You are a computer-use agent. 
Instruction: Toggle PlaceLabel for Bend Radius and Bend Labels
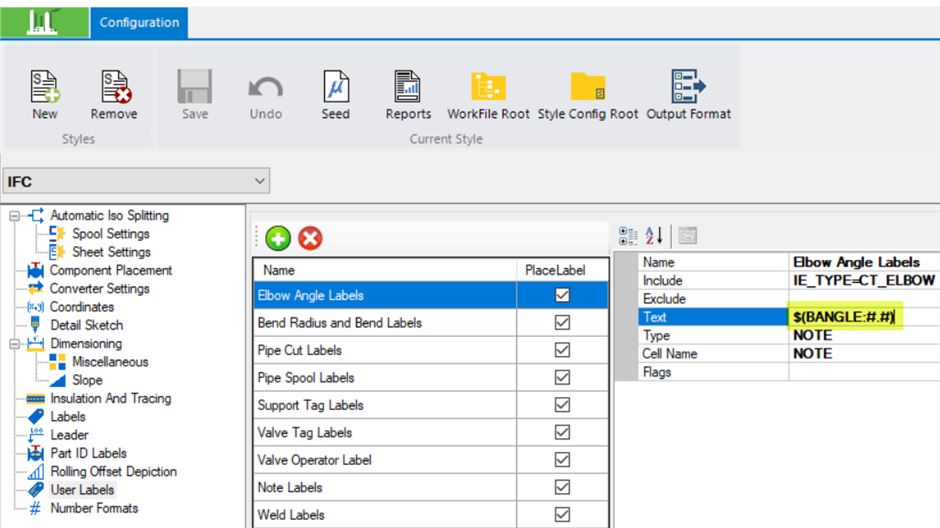click(x=562, y=322)
